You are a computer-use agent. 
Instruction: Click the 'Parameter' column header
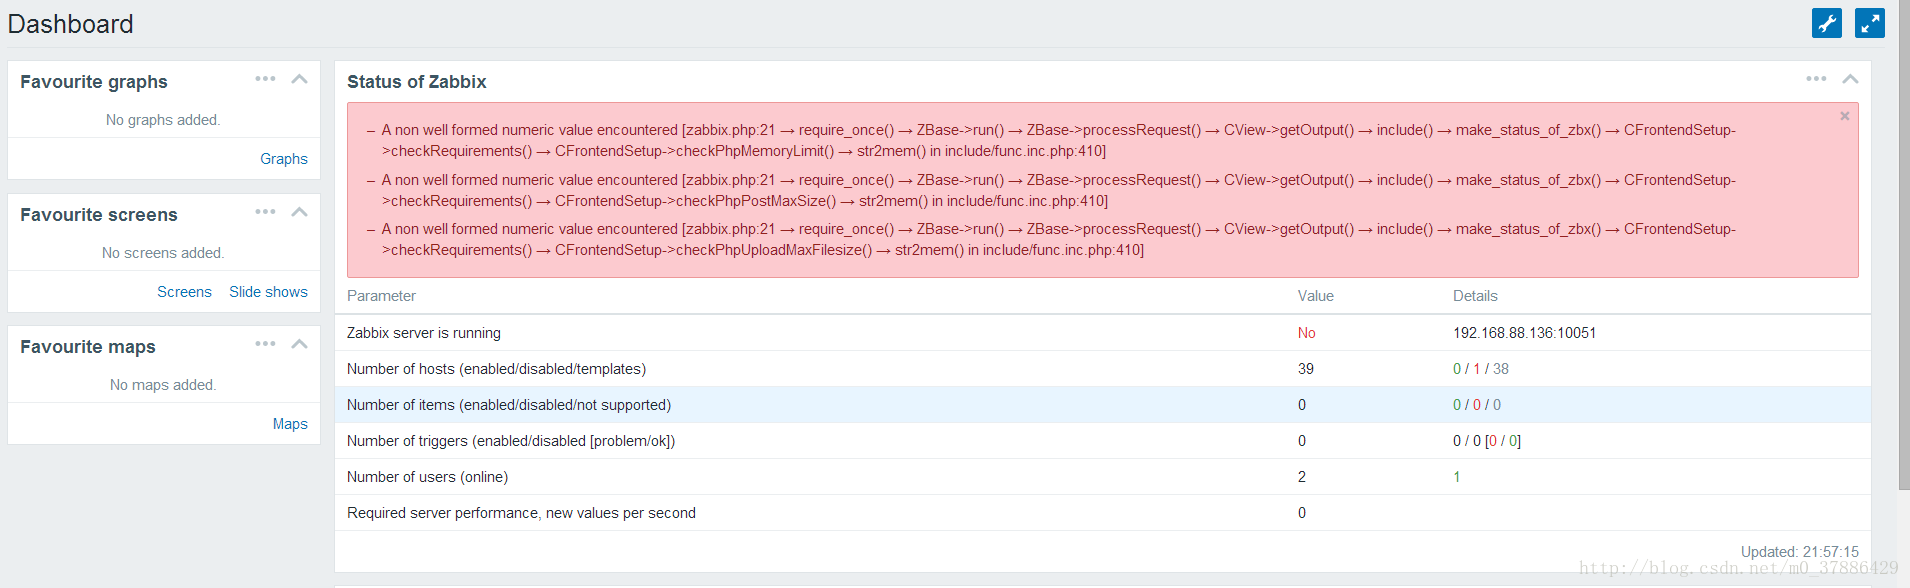click(381, 296)
